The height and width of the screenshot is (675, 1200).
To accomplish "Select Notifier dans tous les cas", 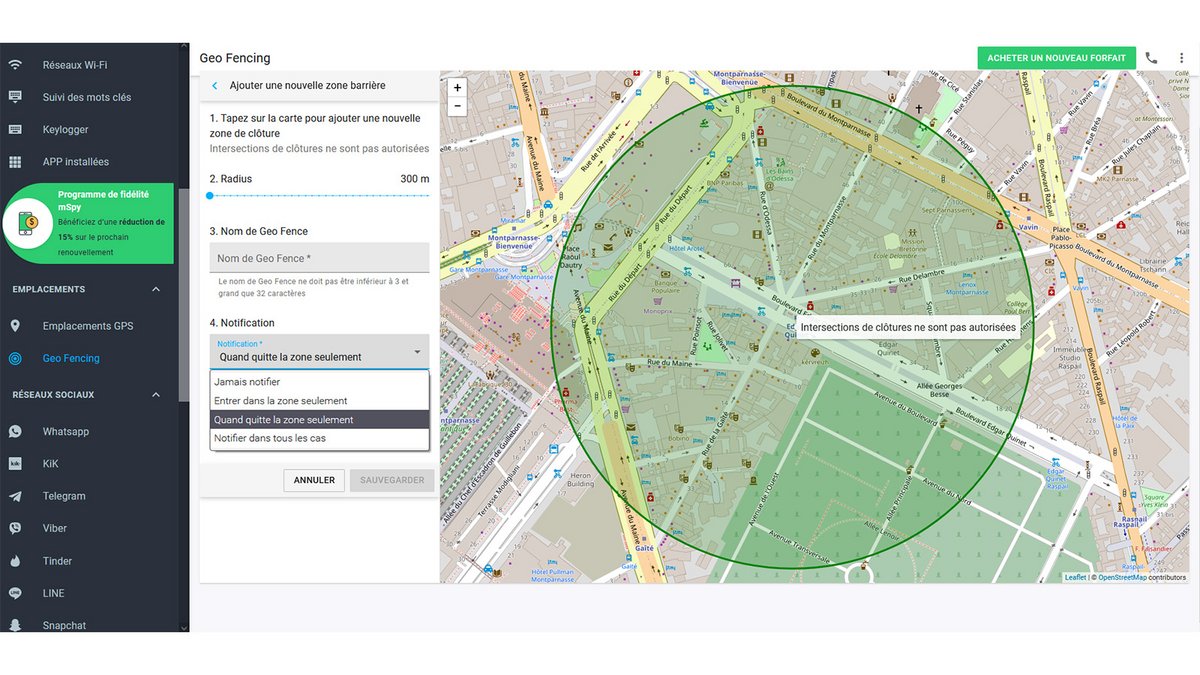I will tap(320, 438).
